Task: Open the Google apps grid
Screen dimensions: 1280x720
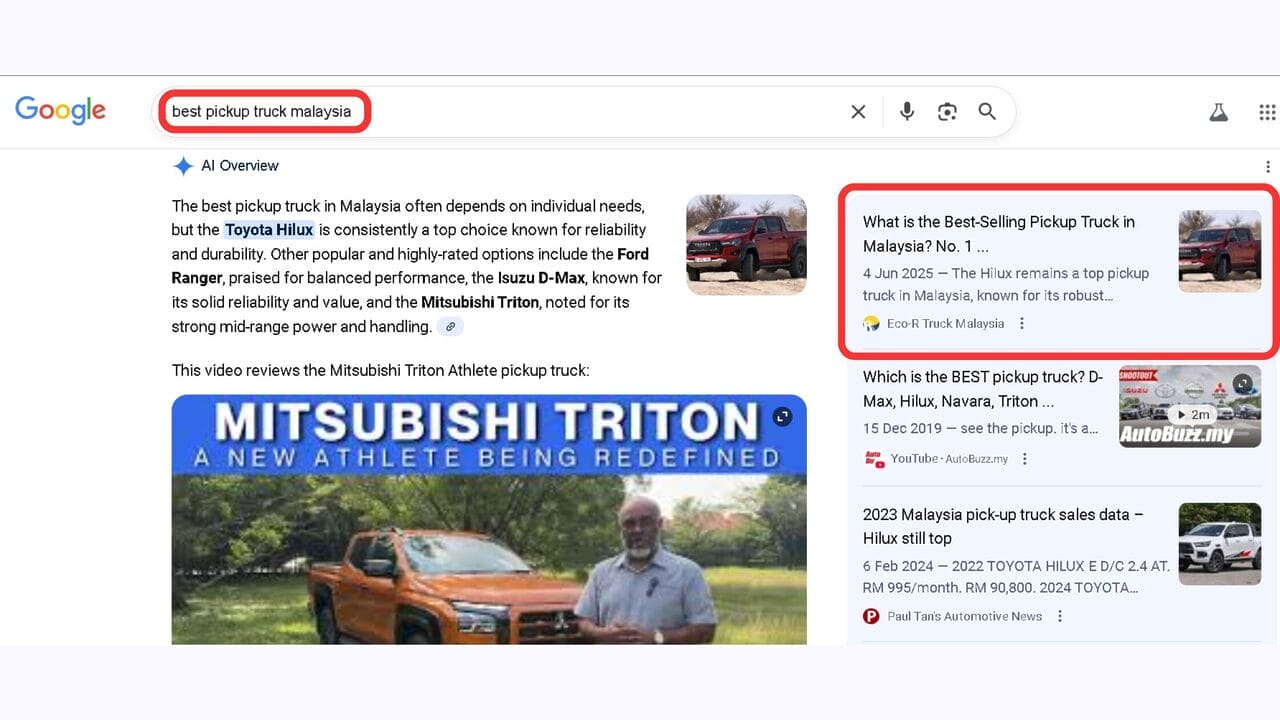Action: [x=1267, y=112]
